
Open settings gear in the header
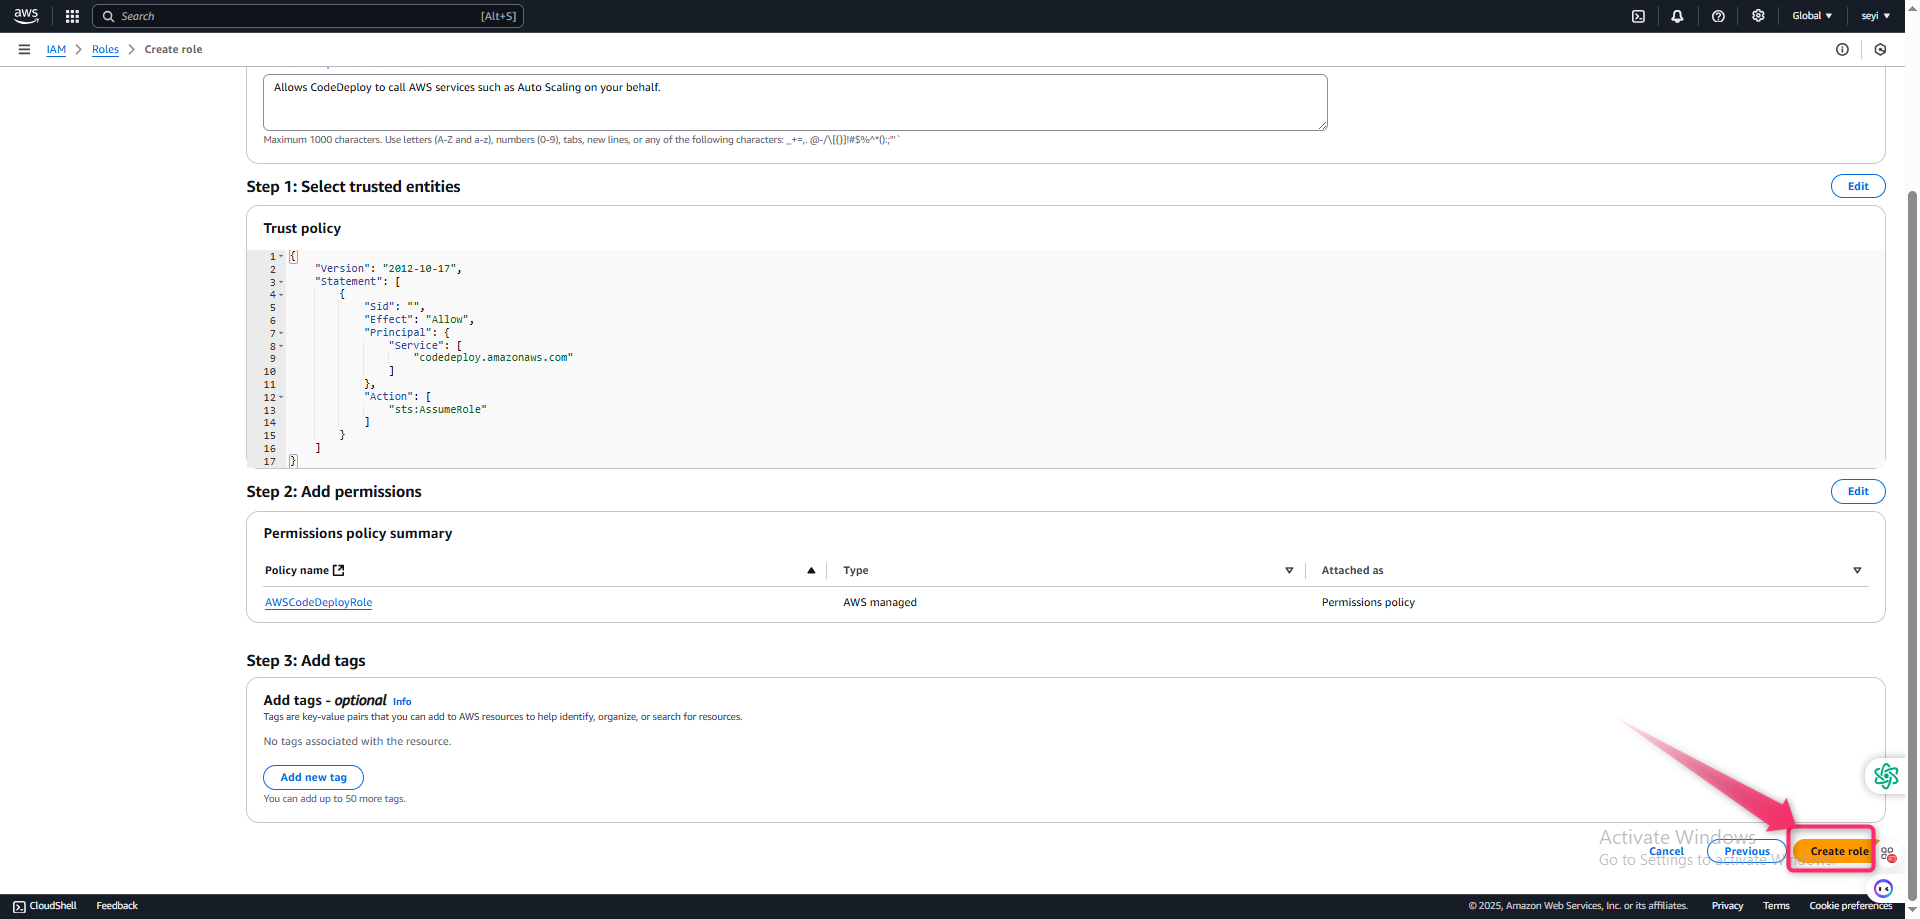[1758, 16]
